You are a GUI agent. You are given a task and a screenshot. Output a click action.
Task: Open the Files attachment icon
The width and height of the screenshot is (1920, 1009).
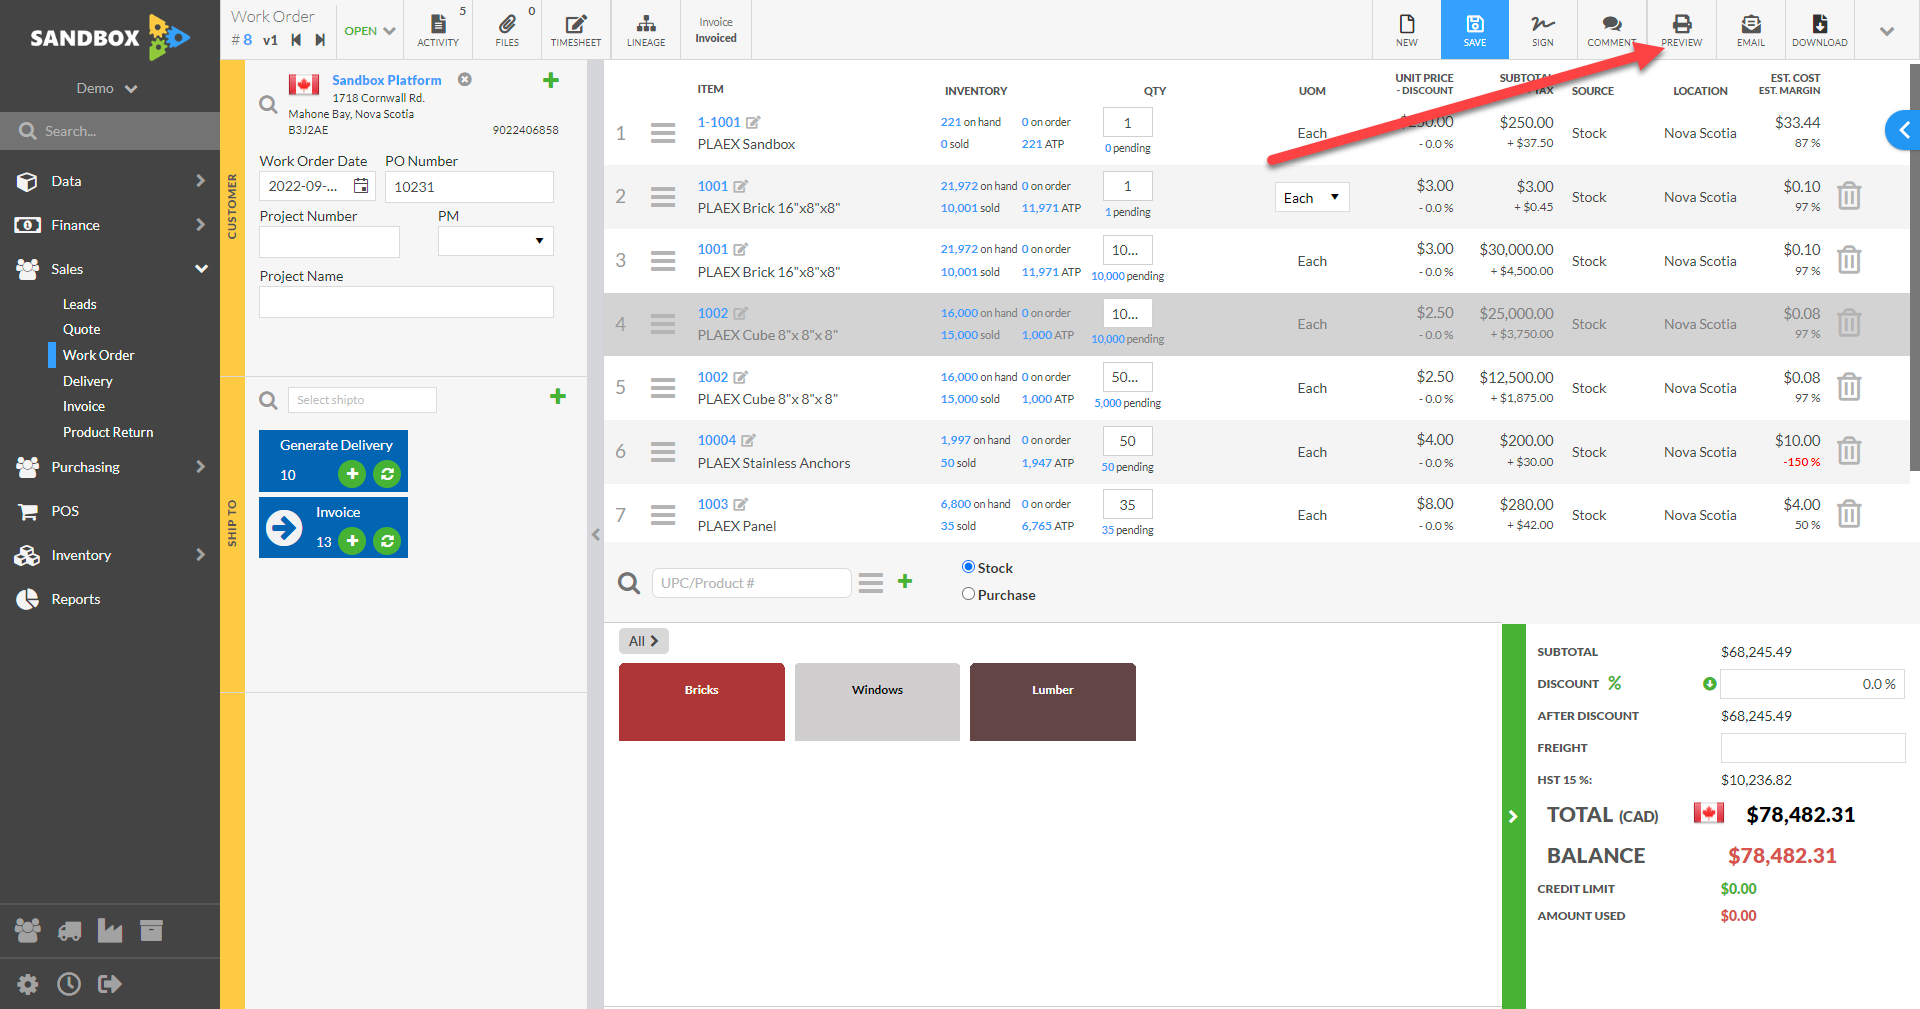tap(507, 29)
